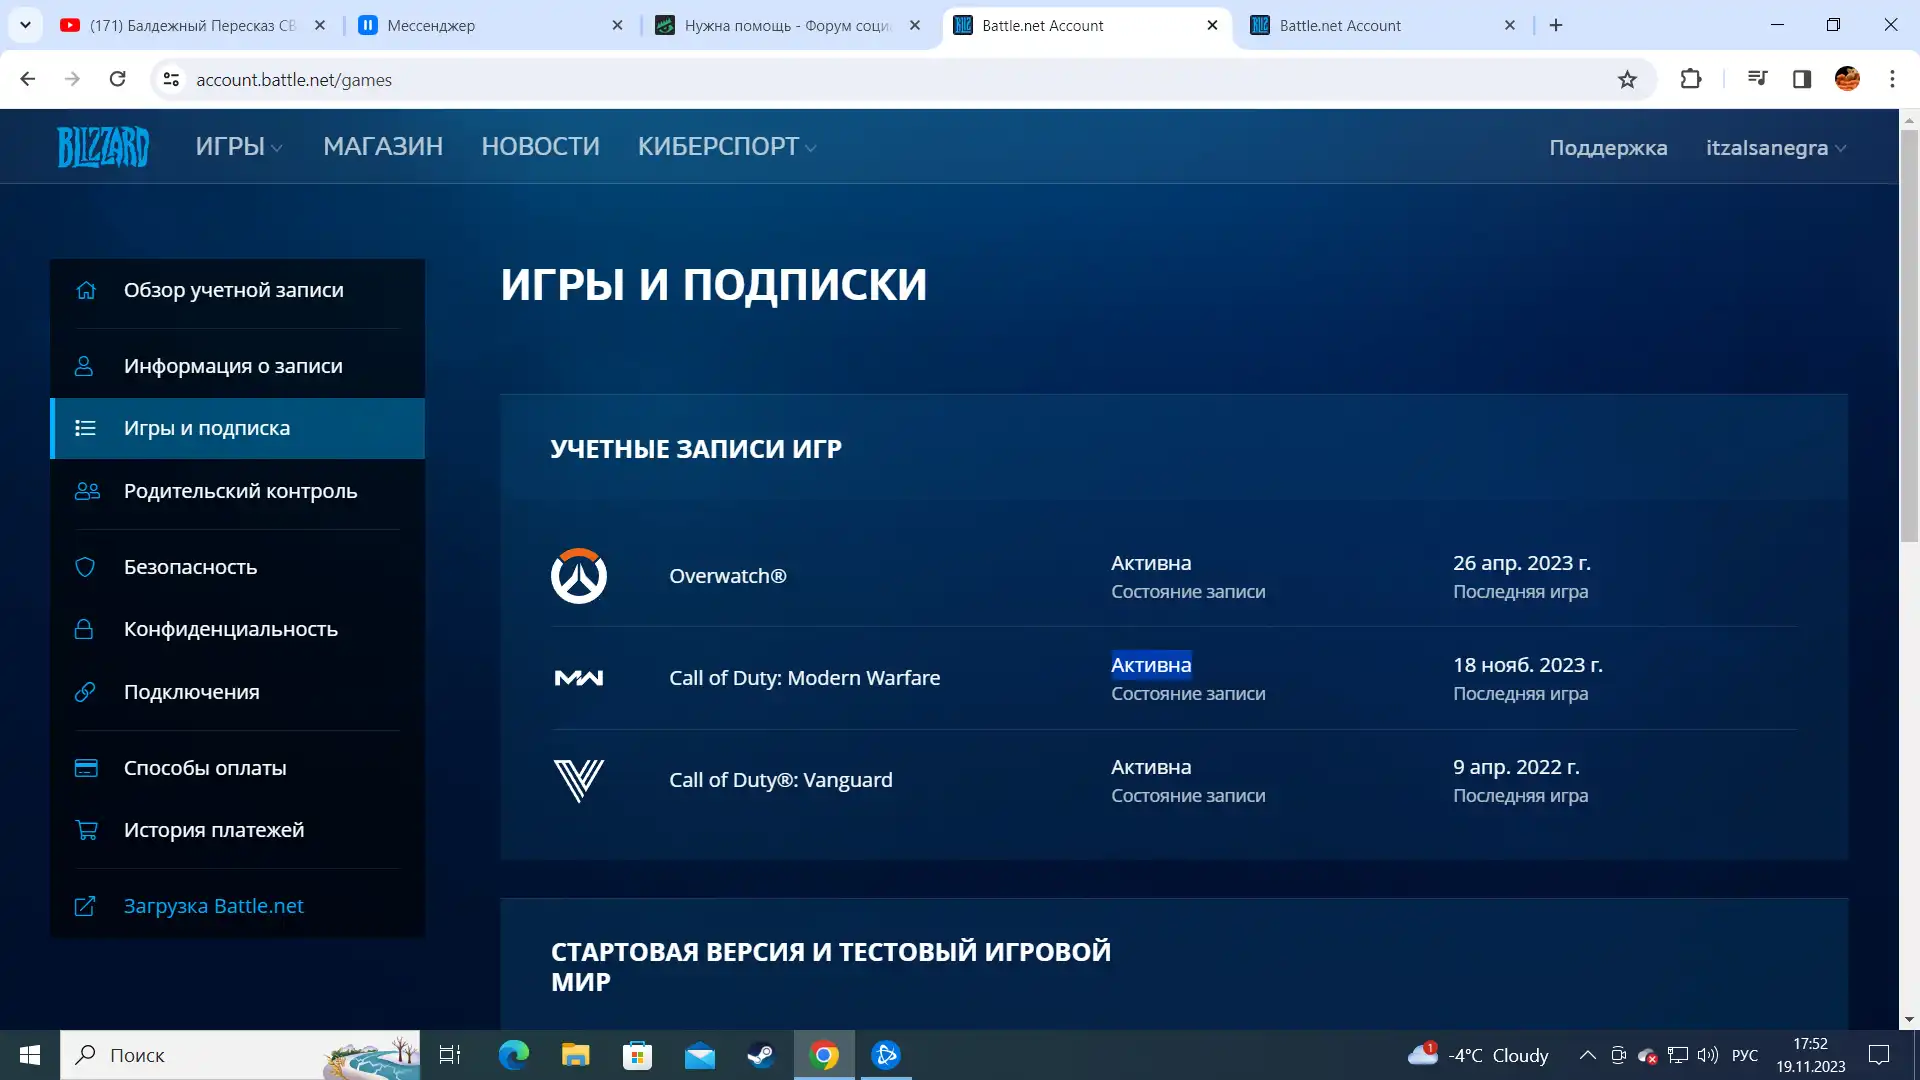Click the highlighted Активна status for Modern Warfare
Viewport: 1920px width, 1080px height.
click(1151, 665)
